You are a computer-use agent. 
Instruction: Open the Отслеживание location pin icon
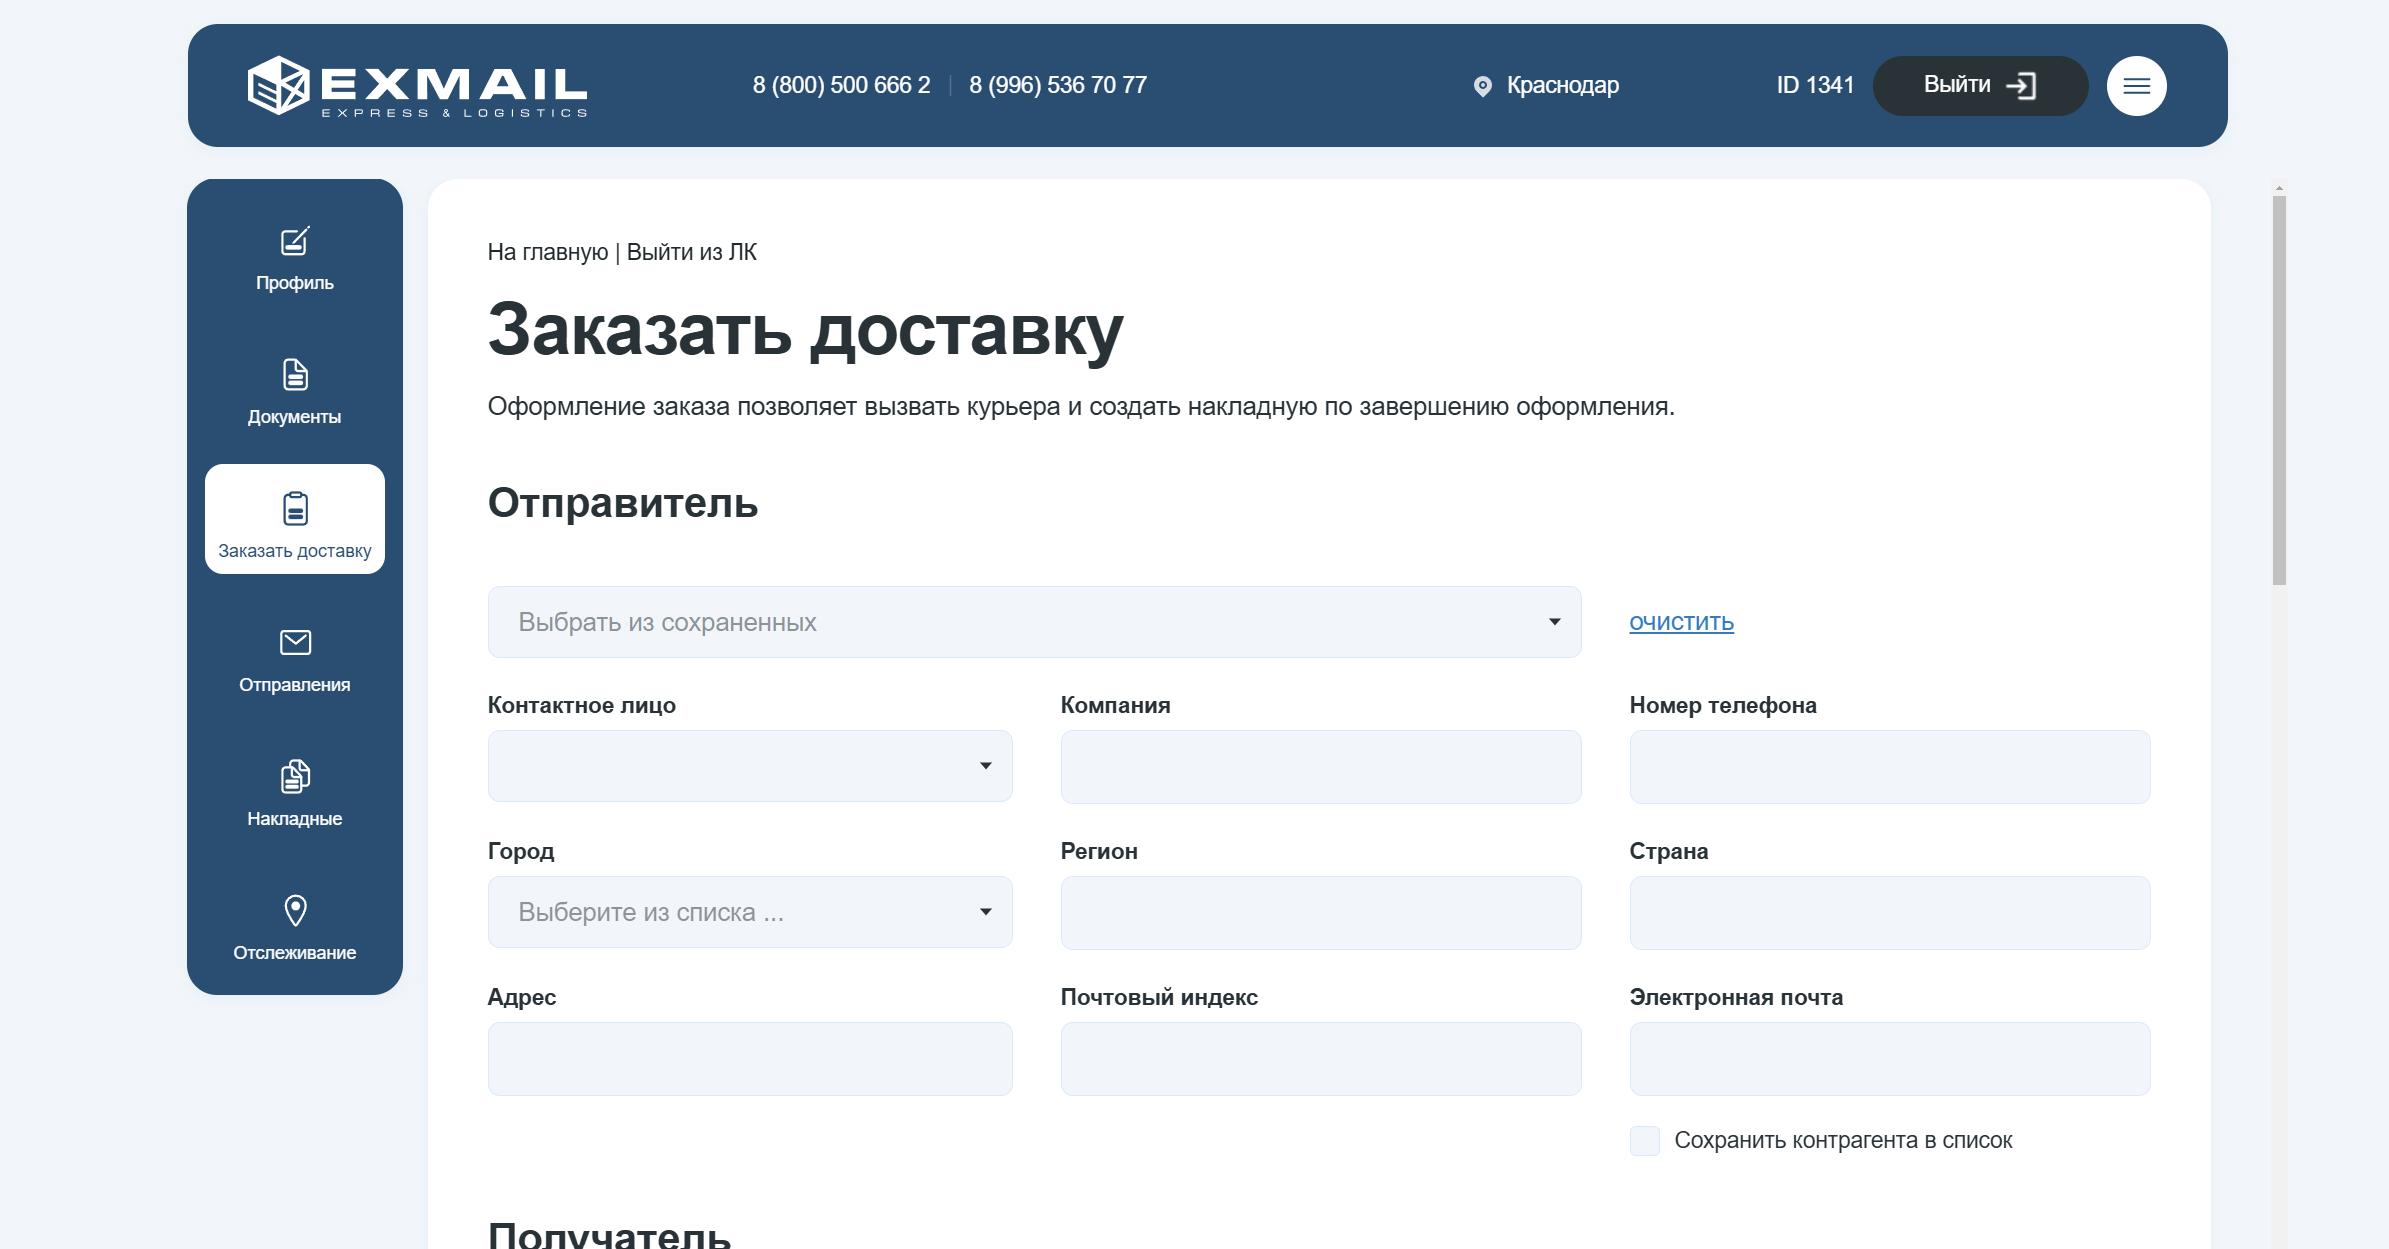point(295,910)
